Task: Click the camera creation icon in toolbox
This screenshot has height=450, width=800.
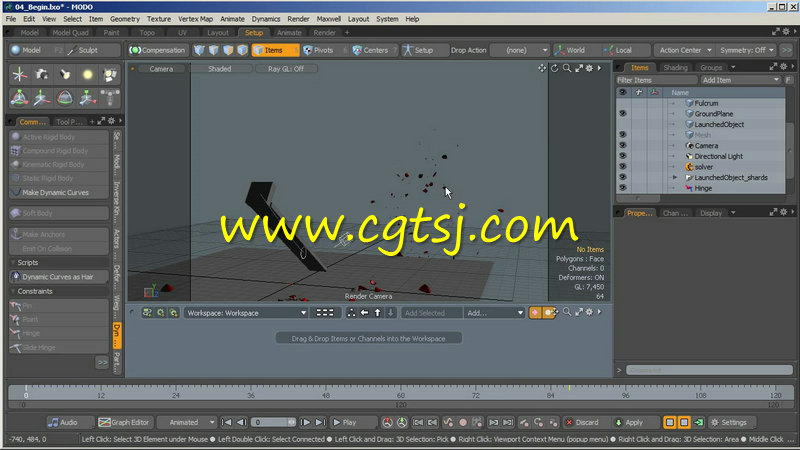Action: (42, 74)
